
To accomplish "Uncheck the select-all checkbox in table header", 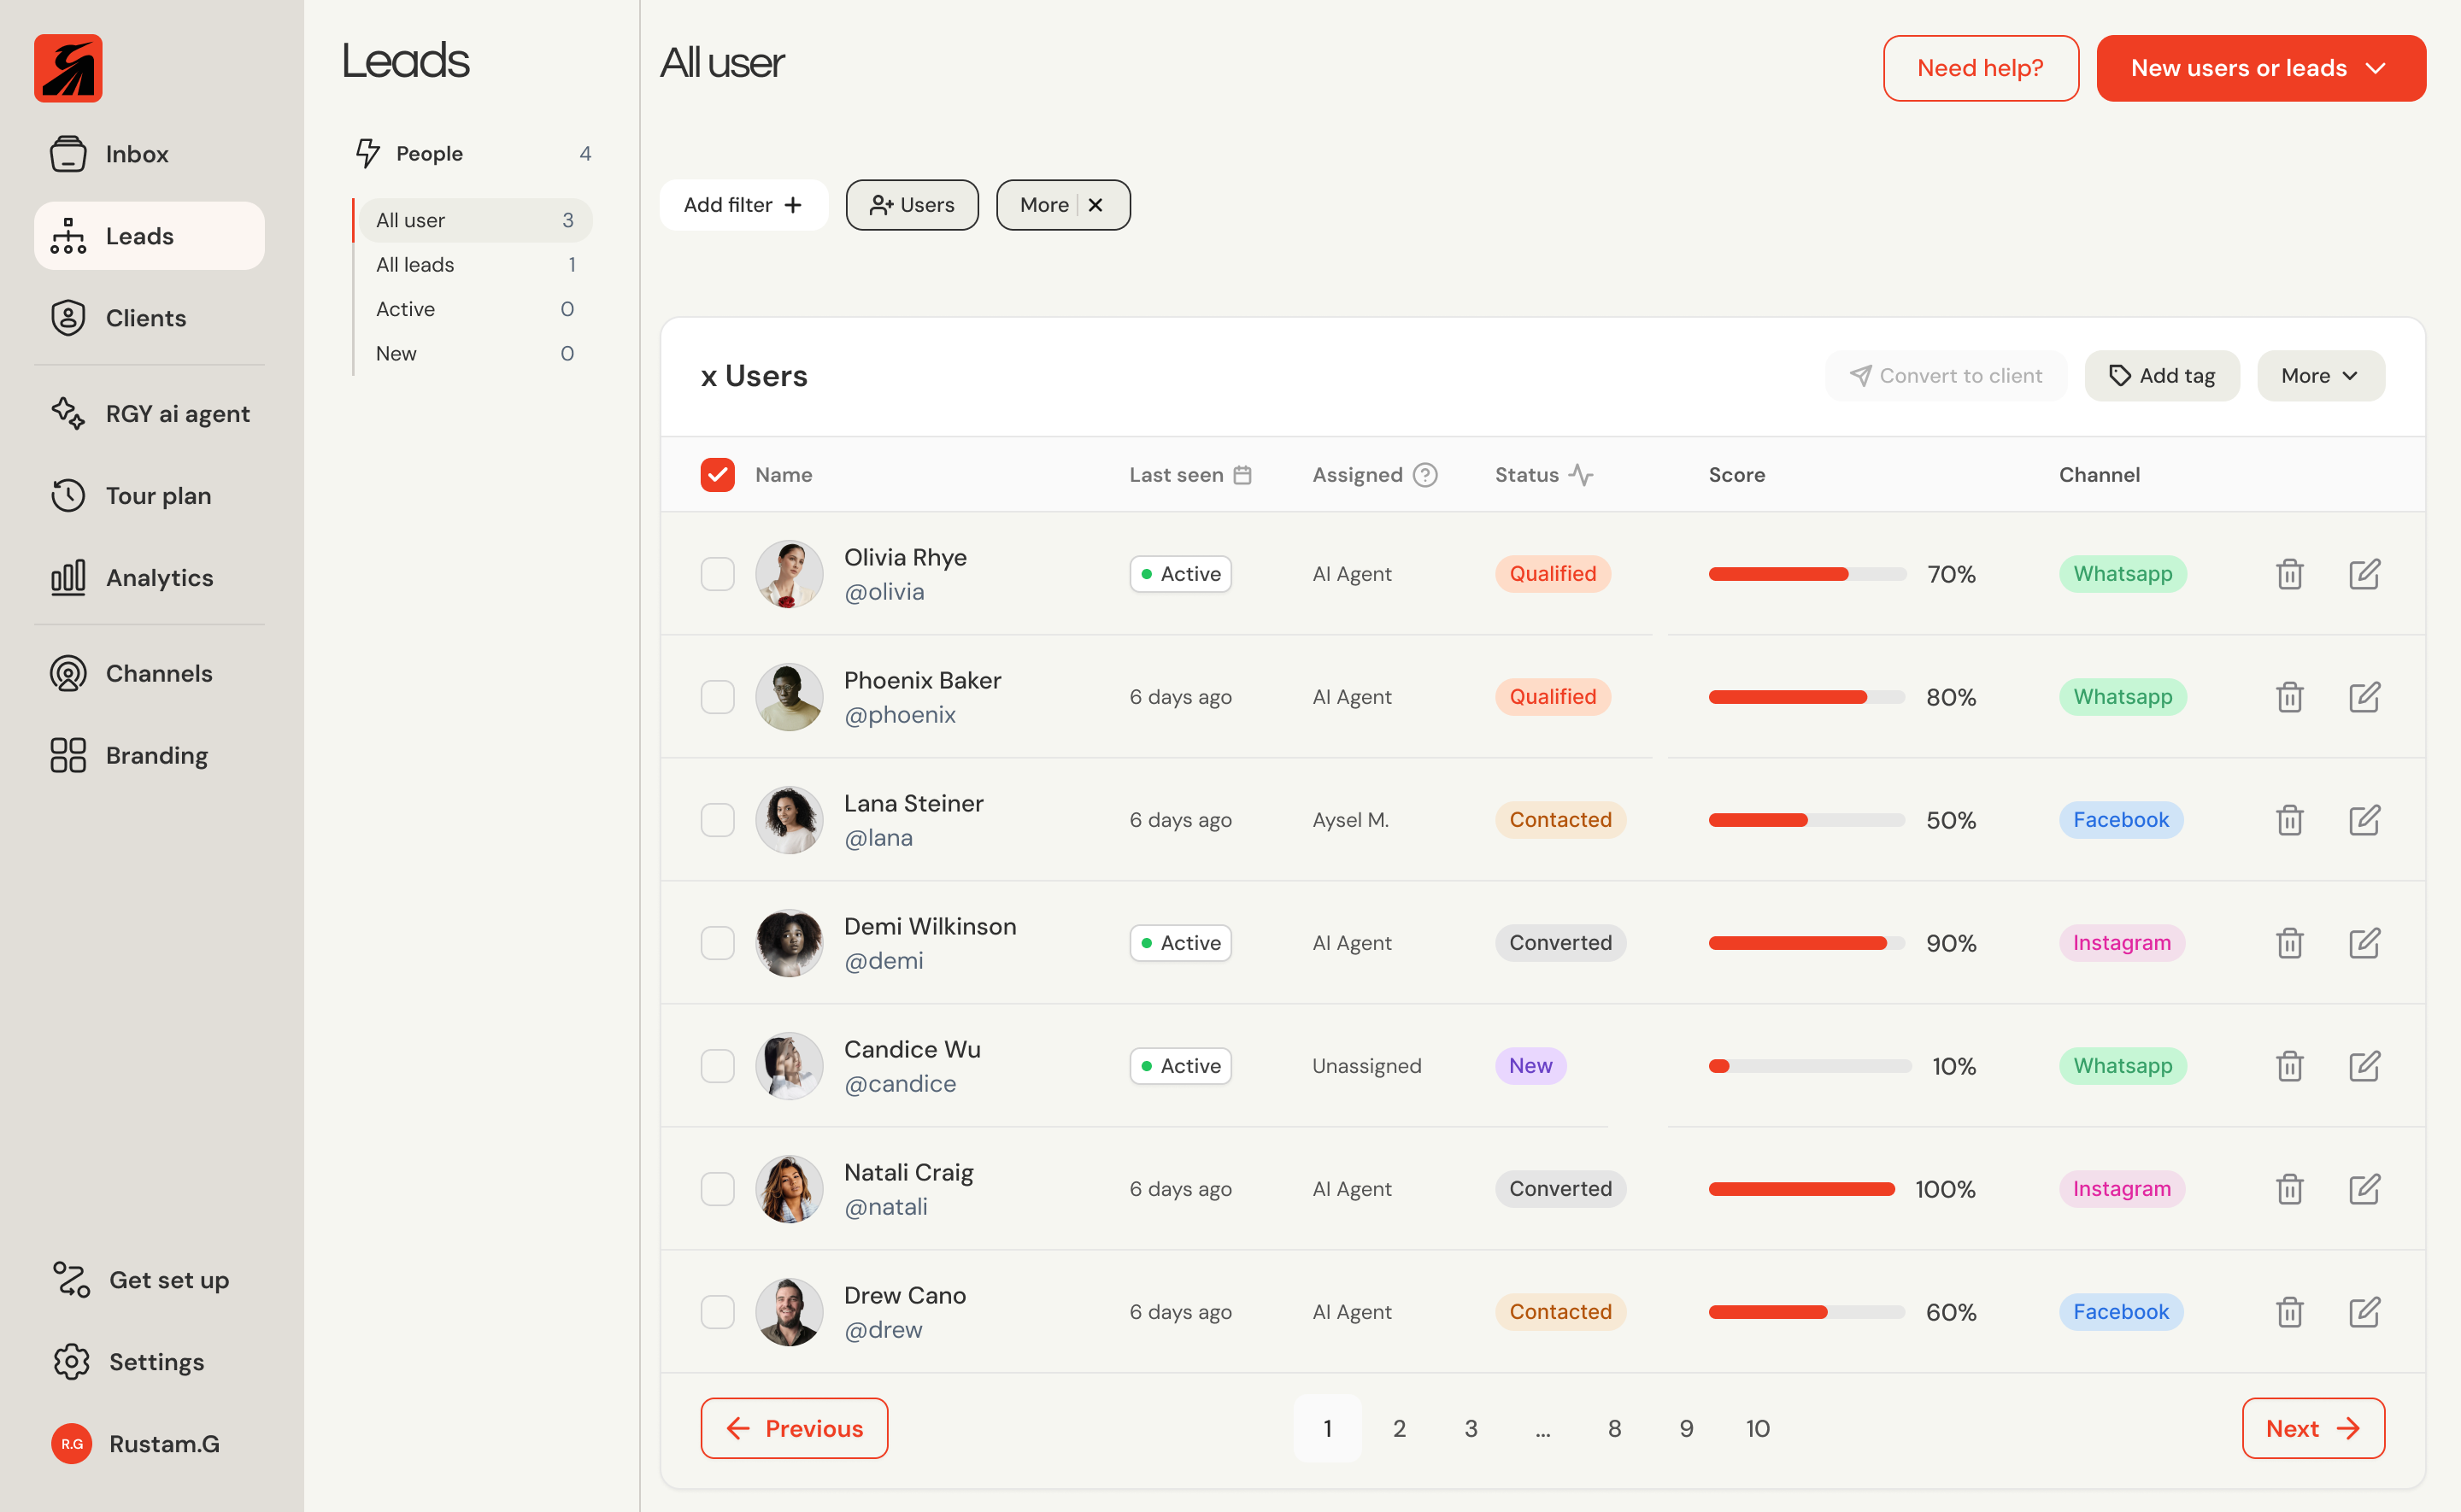I will [x=717, y=474].
